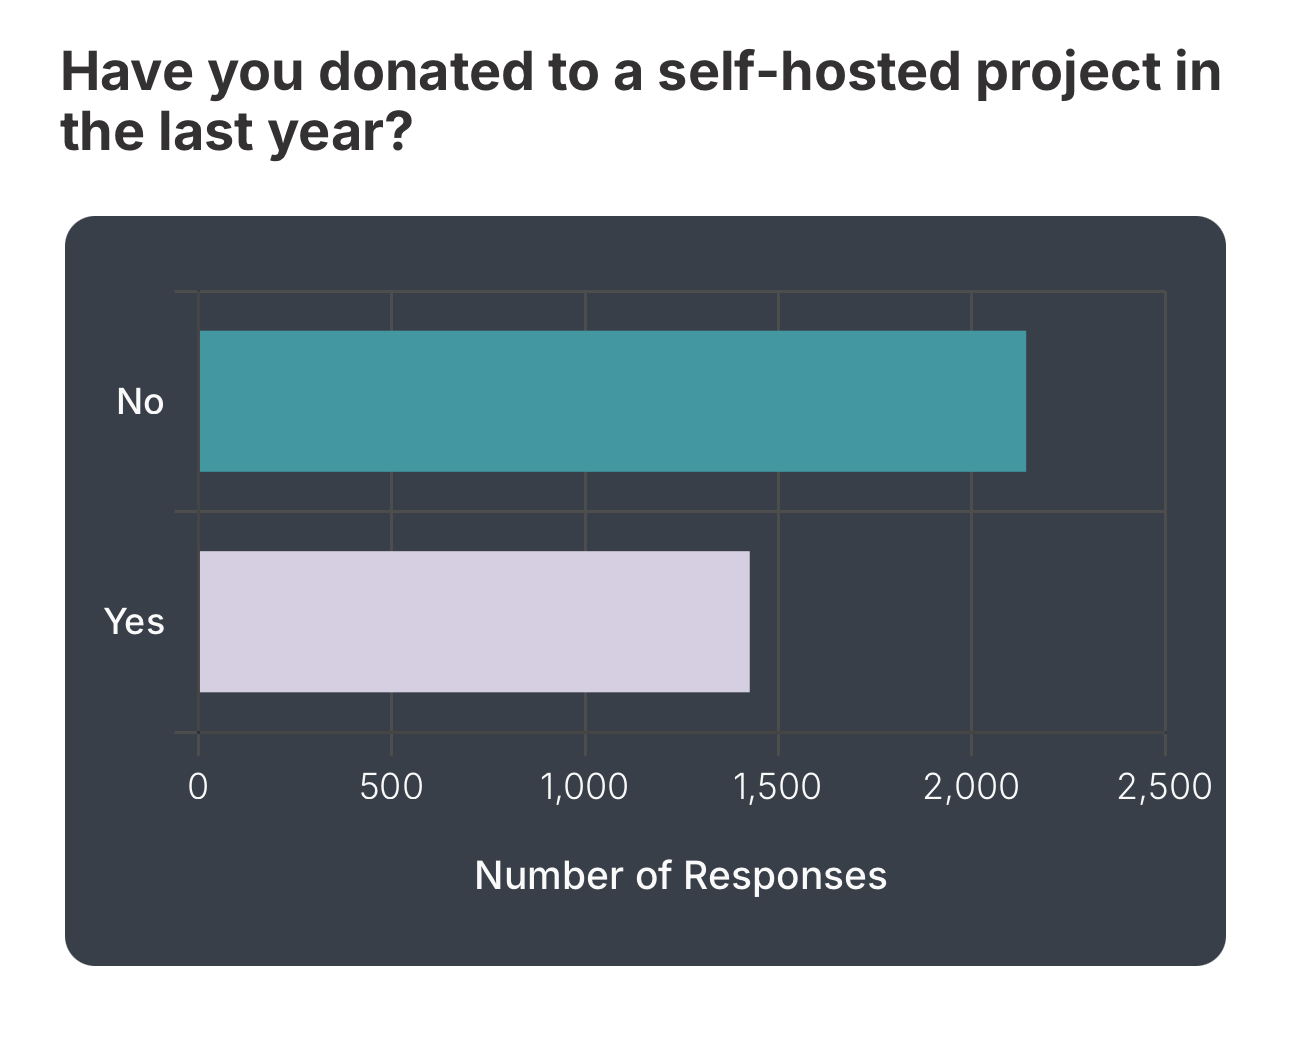This screenshot has width=1290, height=1044.
Task: Click the Number of Responses axis title
Action: tap(681, 875)
